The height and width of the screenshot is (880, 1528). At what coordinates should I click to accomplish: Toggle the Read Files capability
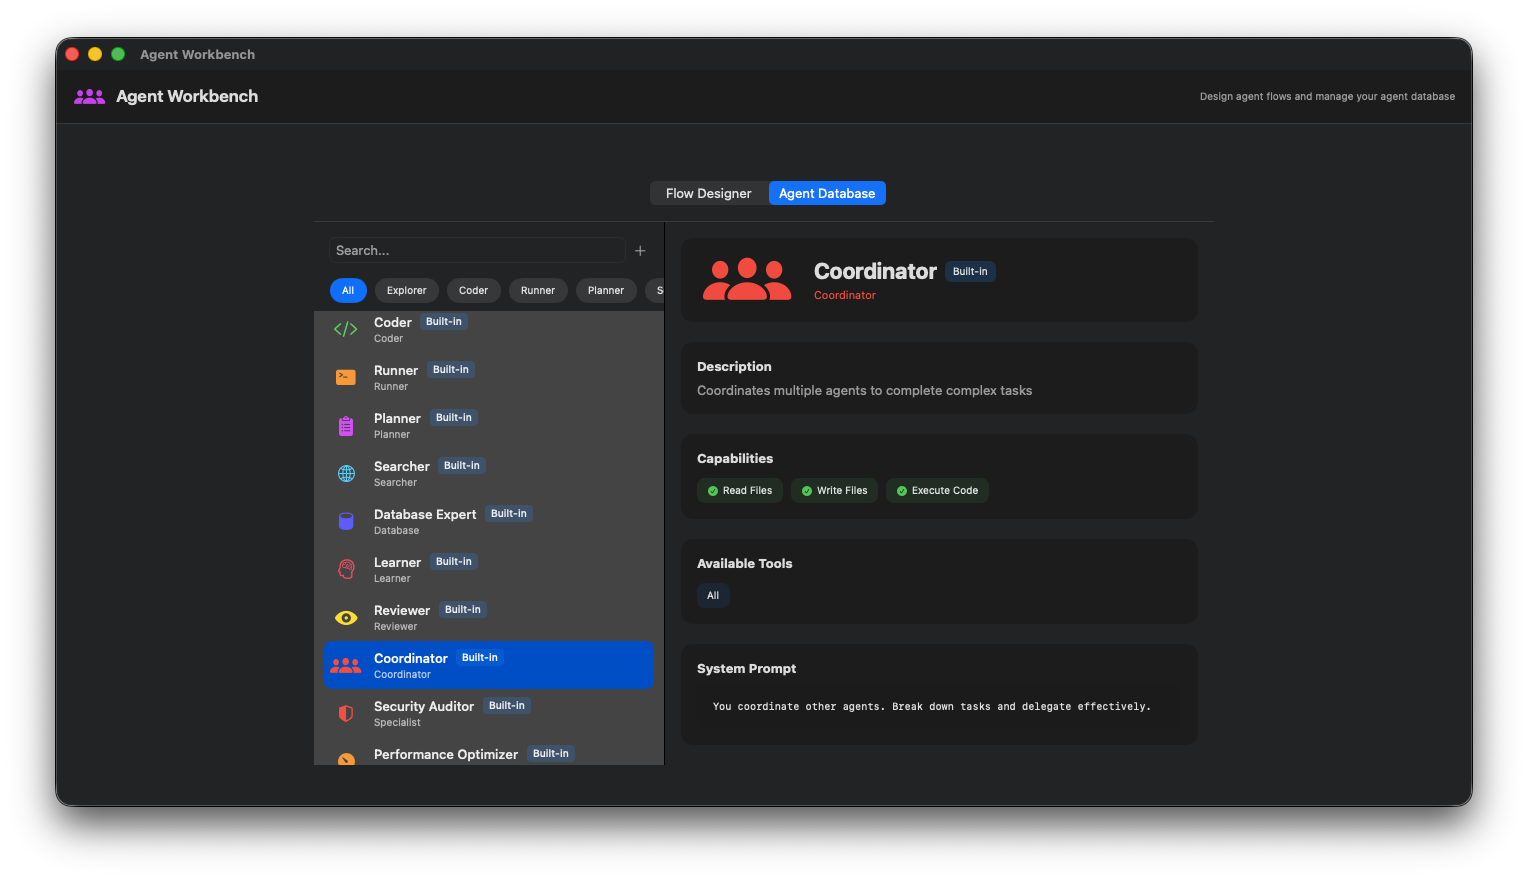tap(740, 490)
